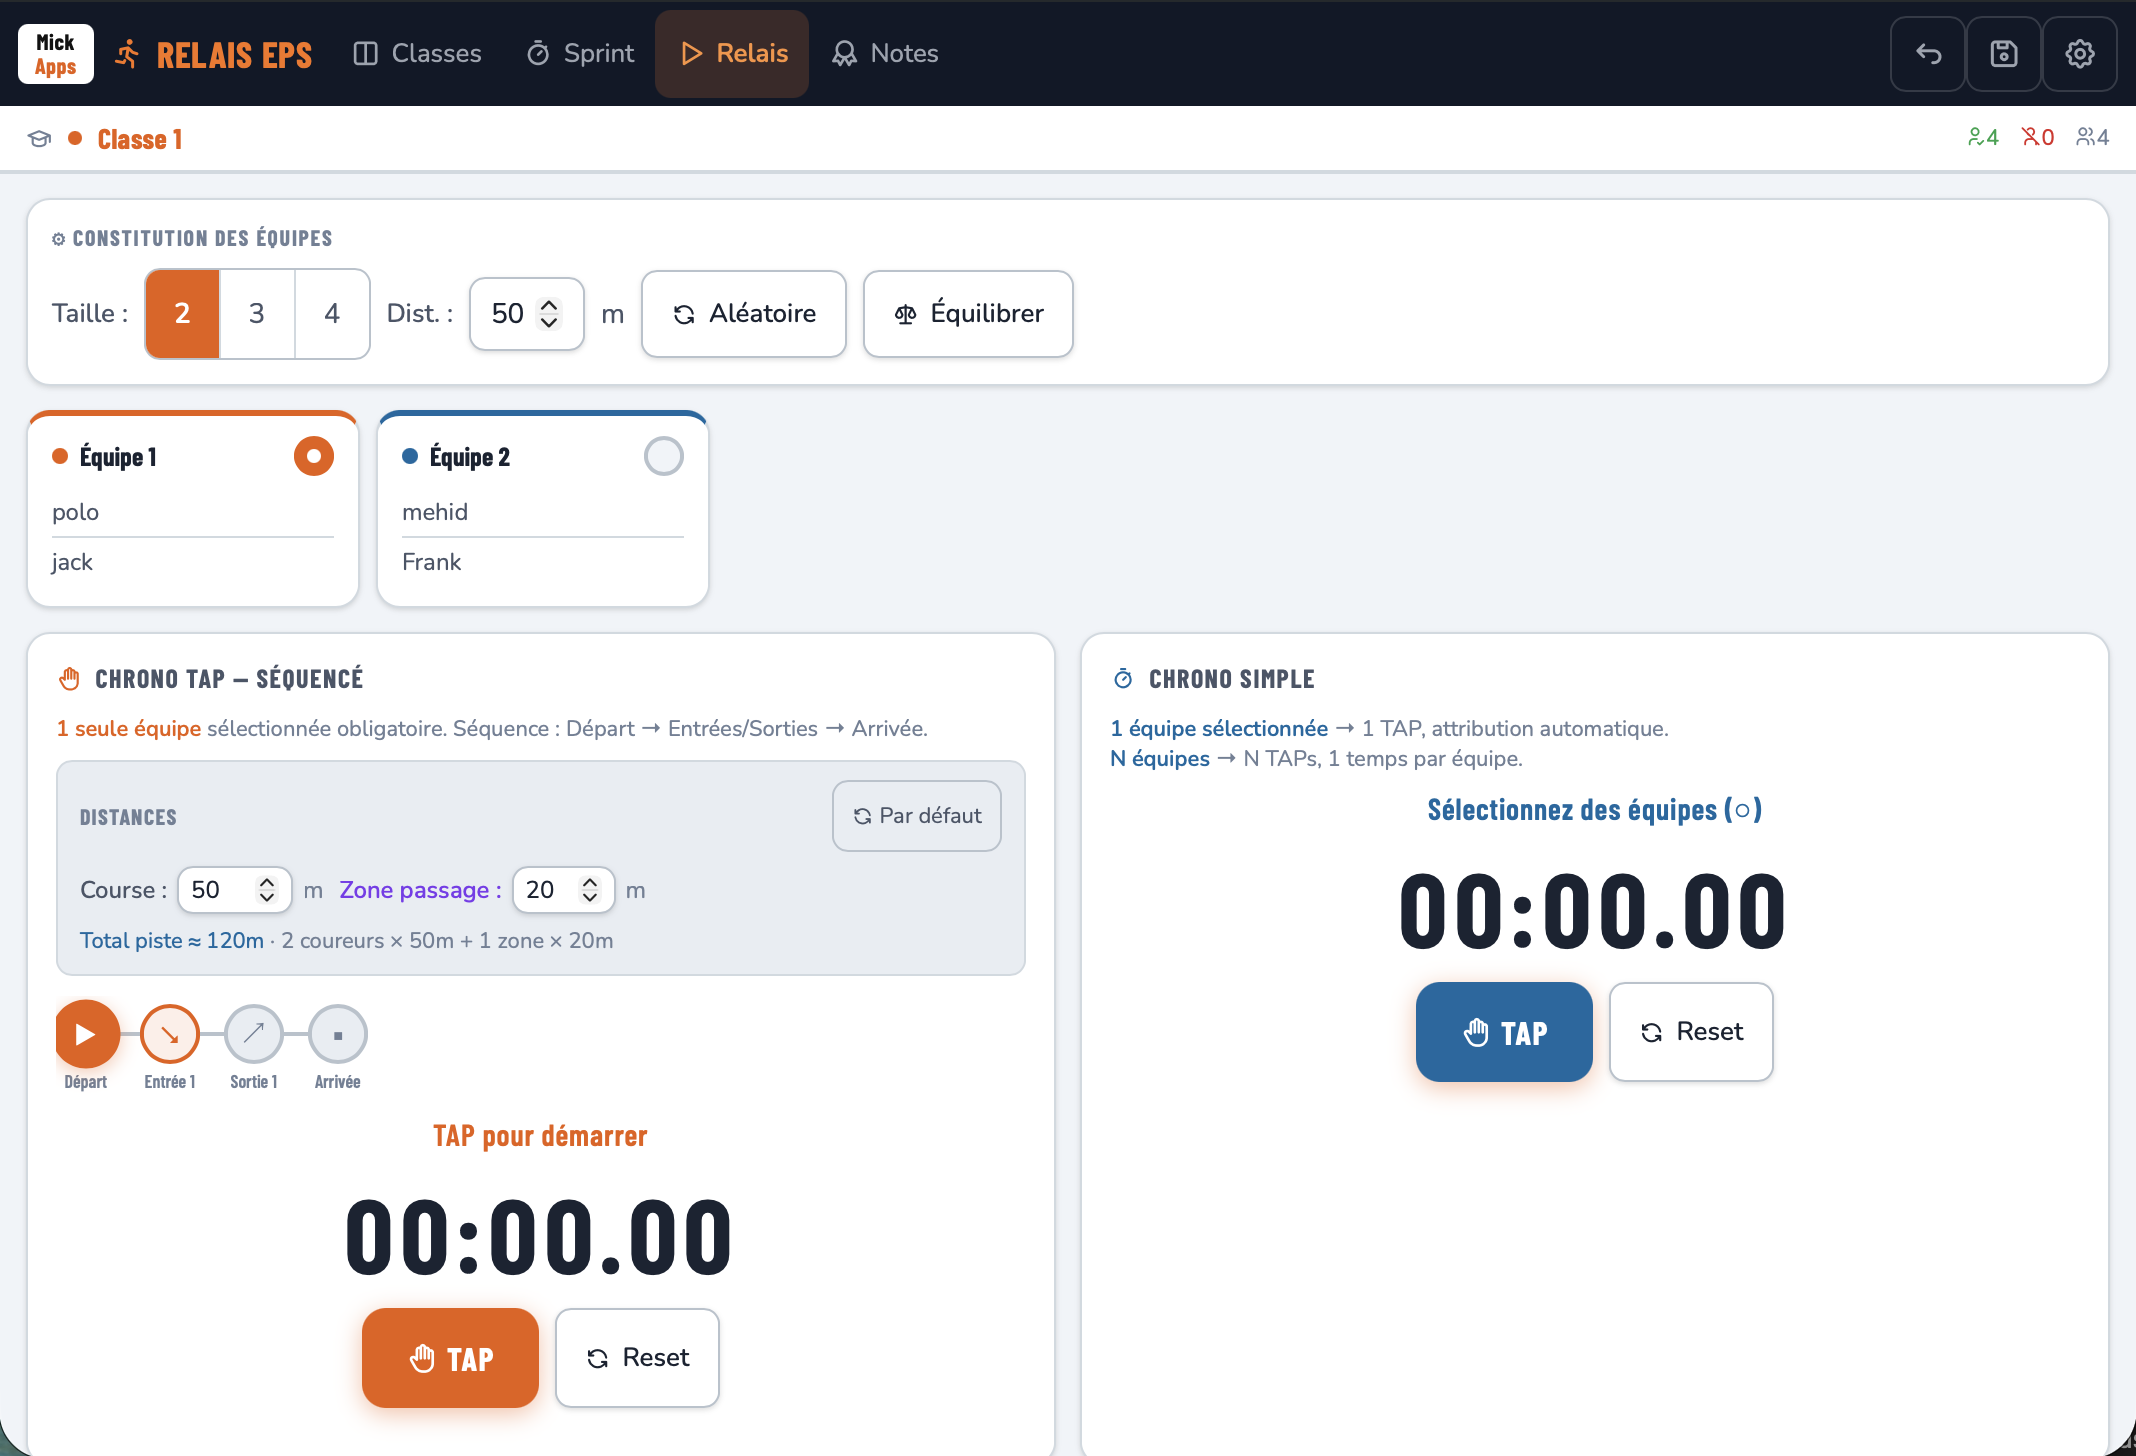
Task: Select Classe 1 label
Action: tap(140, 139)
